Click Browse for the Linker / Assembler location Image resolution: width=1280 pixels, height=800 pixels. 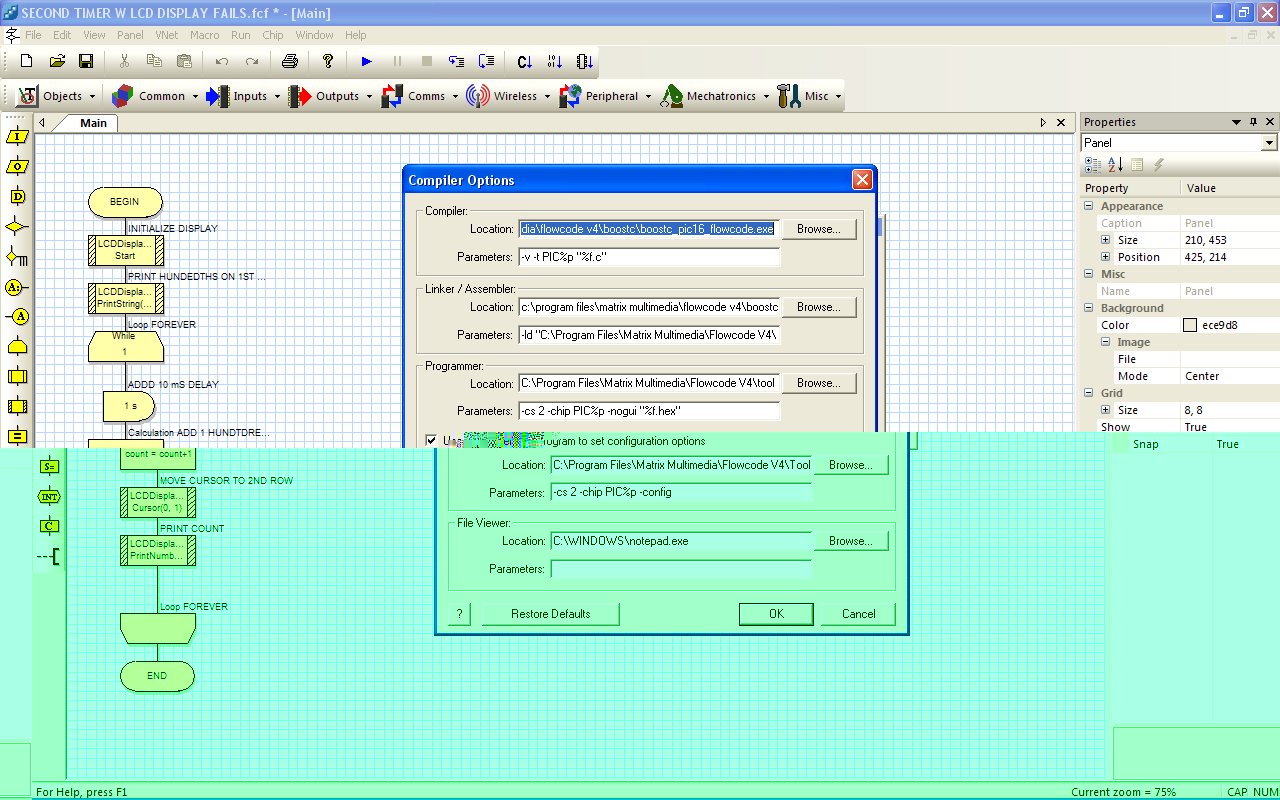(819, 307)
